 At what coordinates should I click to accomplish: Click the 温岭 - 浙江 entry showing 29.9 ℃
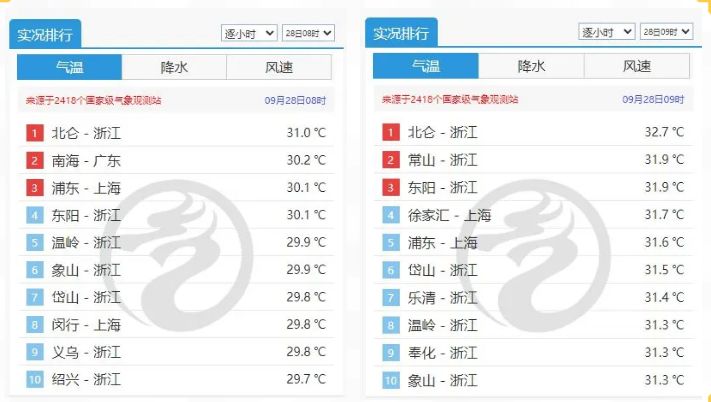(86, 243)
